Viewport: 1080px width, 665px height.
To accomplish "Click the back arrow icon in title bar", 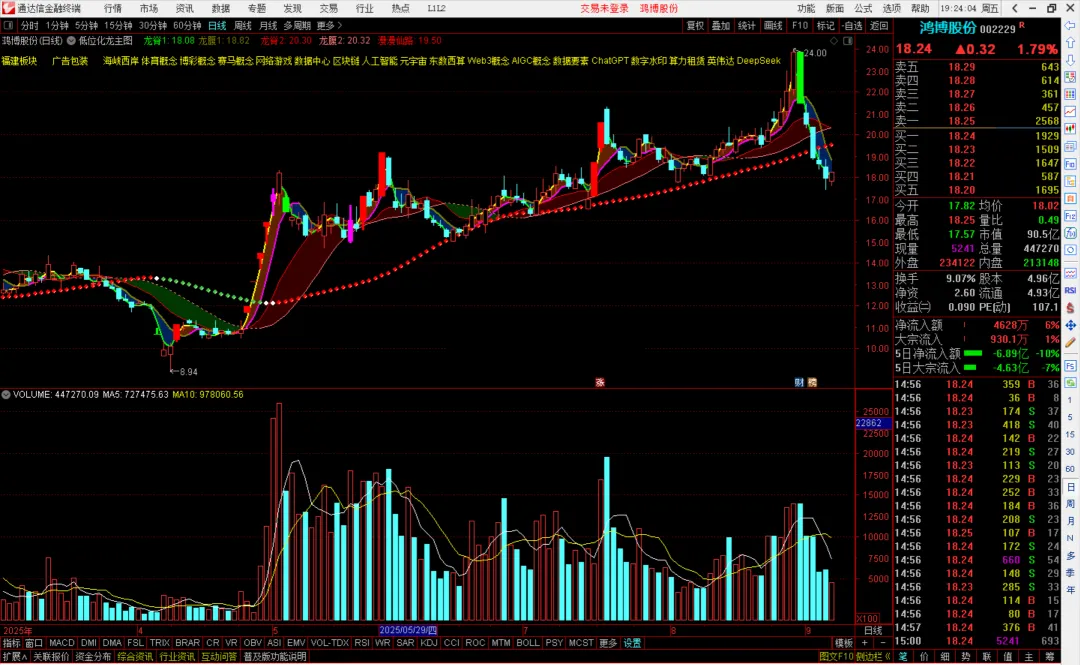I will [x=1015, y=8].
